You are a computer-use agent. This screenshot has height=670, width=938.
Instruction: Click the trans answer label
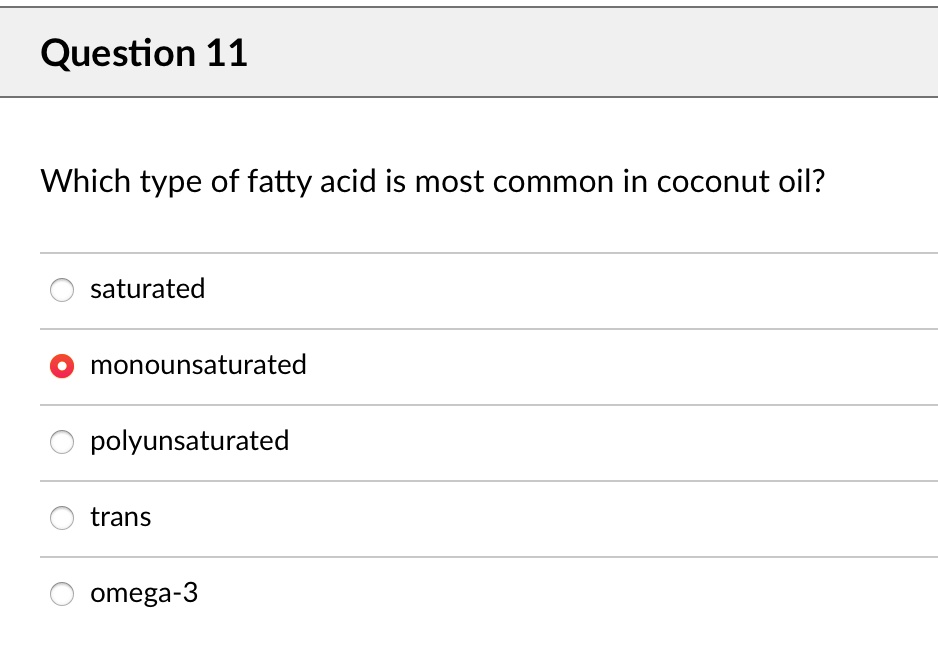[120, 518]
